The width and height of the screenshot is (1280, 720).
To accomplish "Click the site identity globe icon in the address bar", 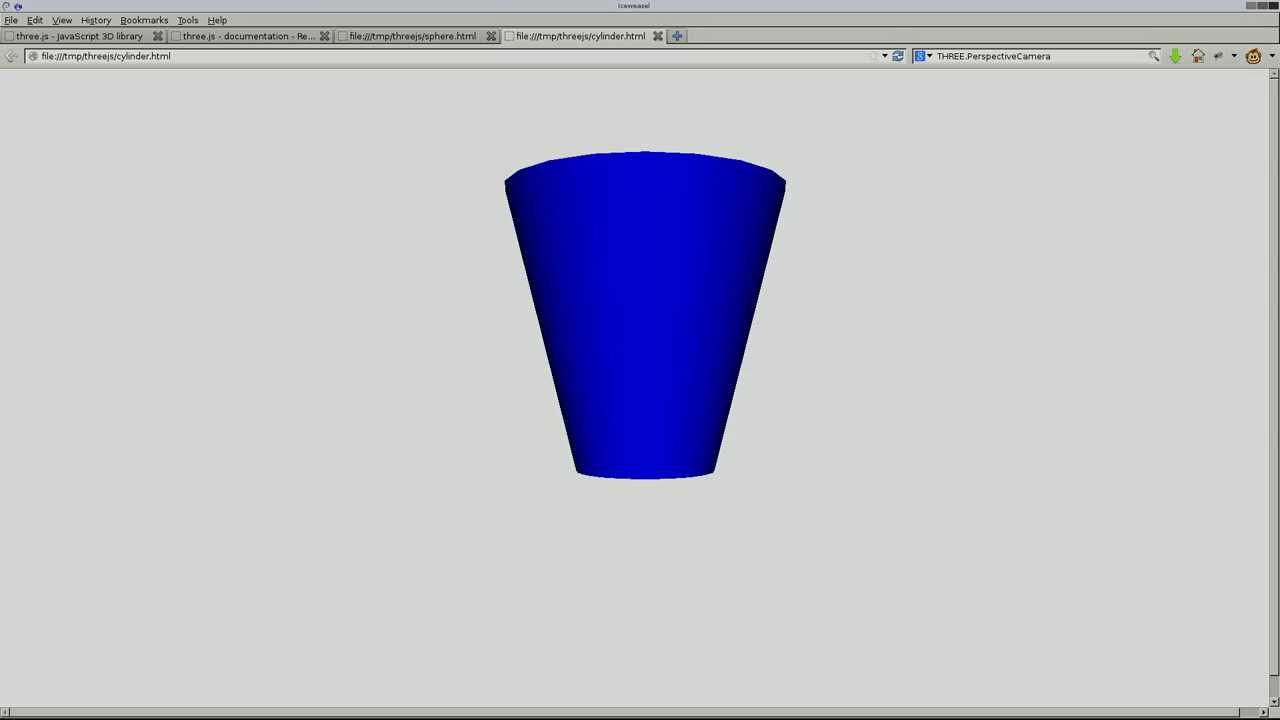I will point(33,56).
